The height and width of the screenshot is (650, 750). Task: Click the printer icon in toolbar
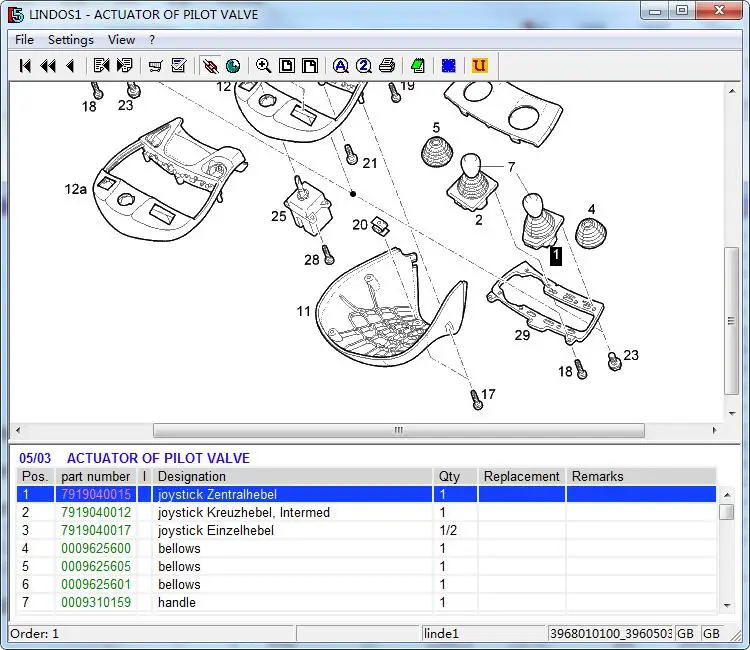click(x=387, y=66)
